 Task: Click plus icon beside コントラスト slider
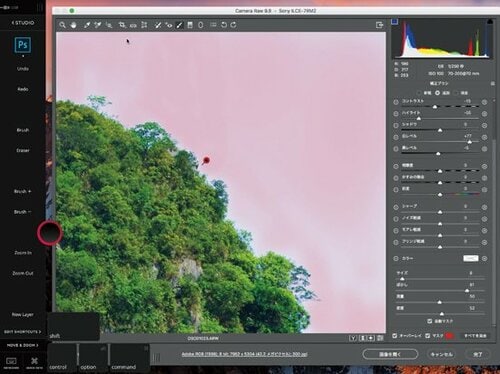[x=484, y=102]
